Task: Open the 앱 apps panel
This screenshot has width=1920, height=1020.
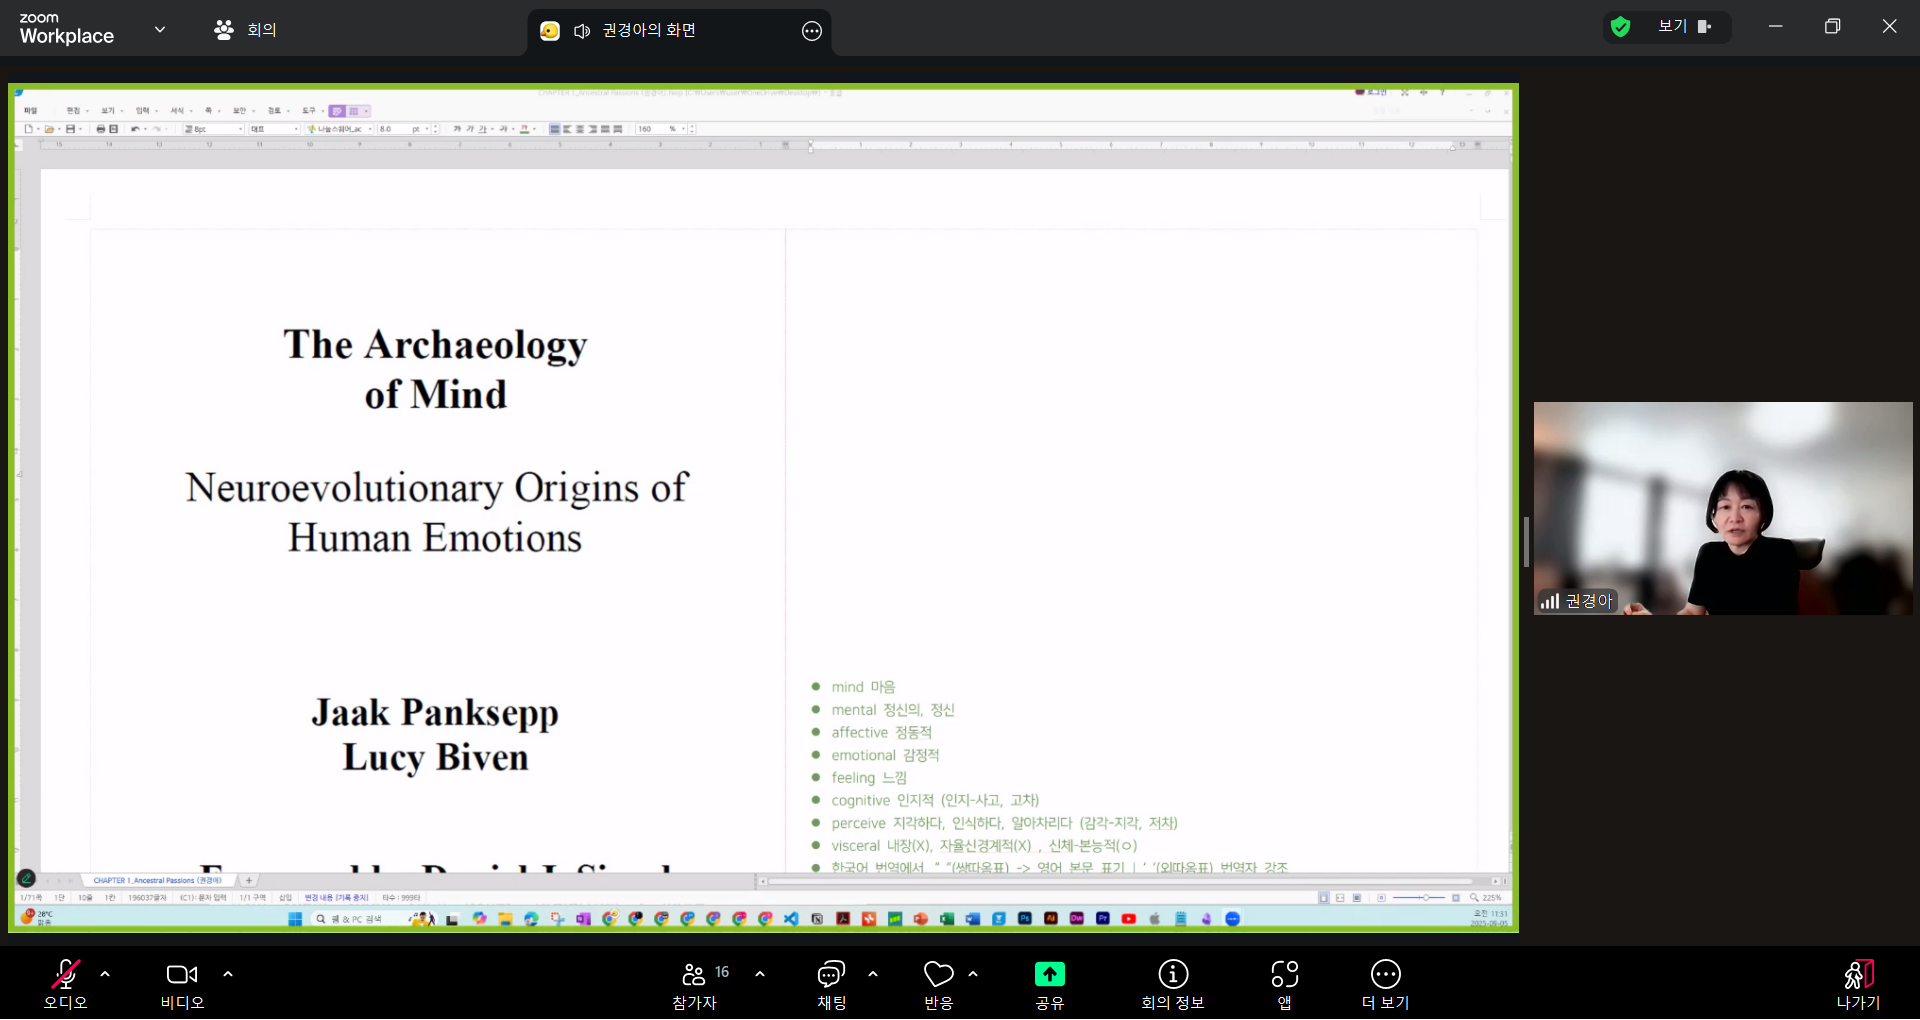Action: pos(1285,985)
